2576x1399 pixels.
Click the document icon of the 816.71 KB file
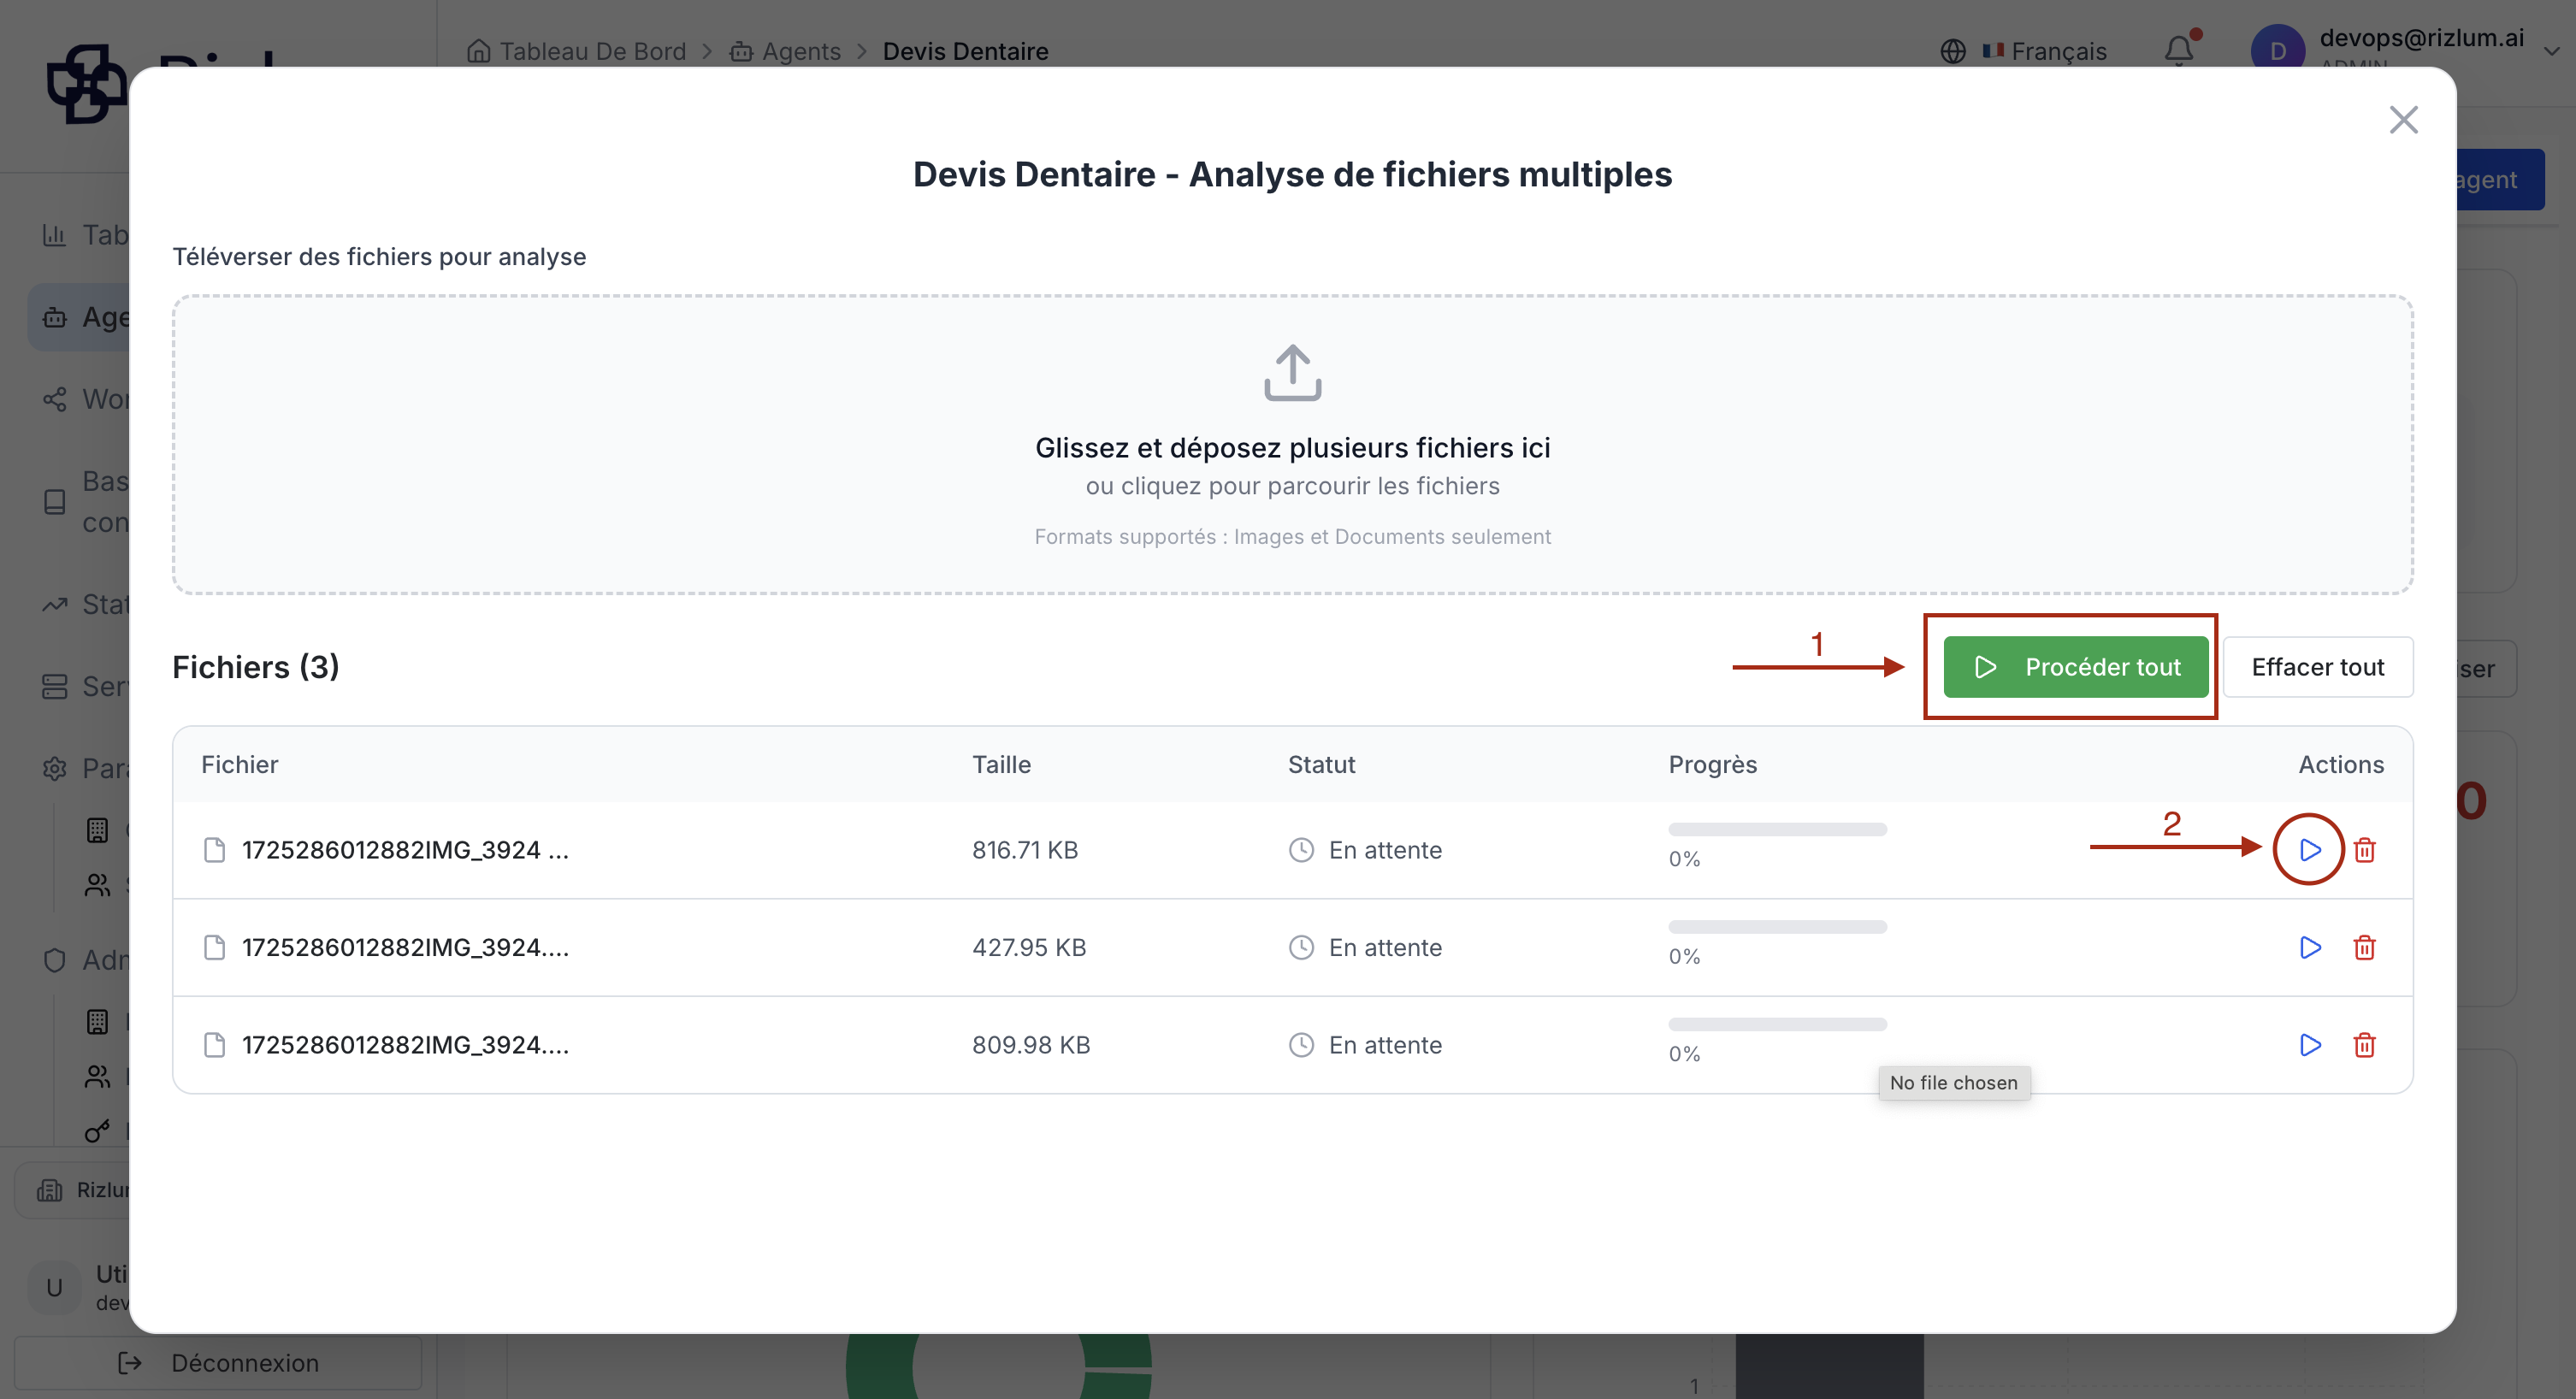[x=214, y=850]
